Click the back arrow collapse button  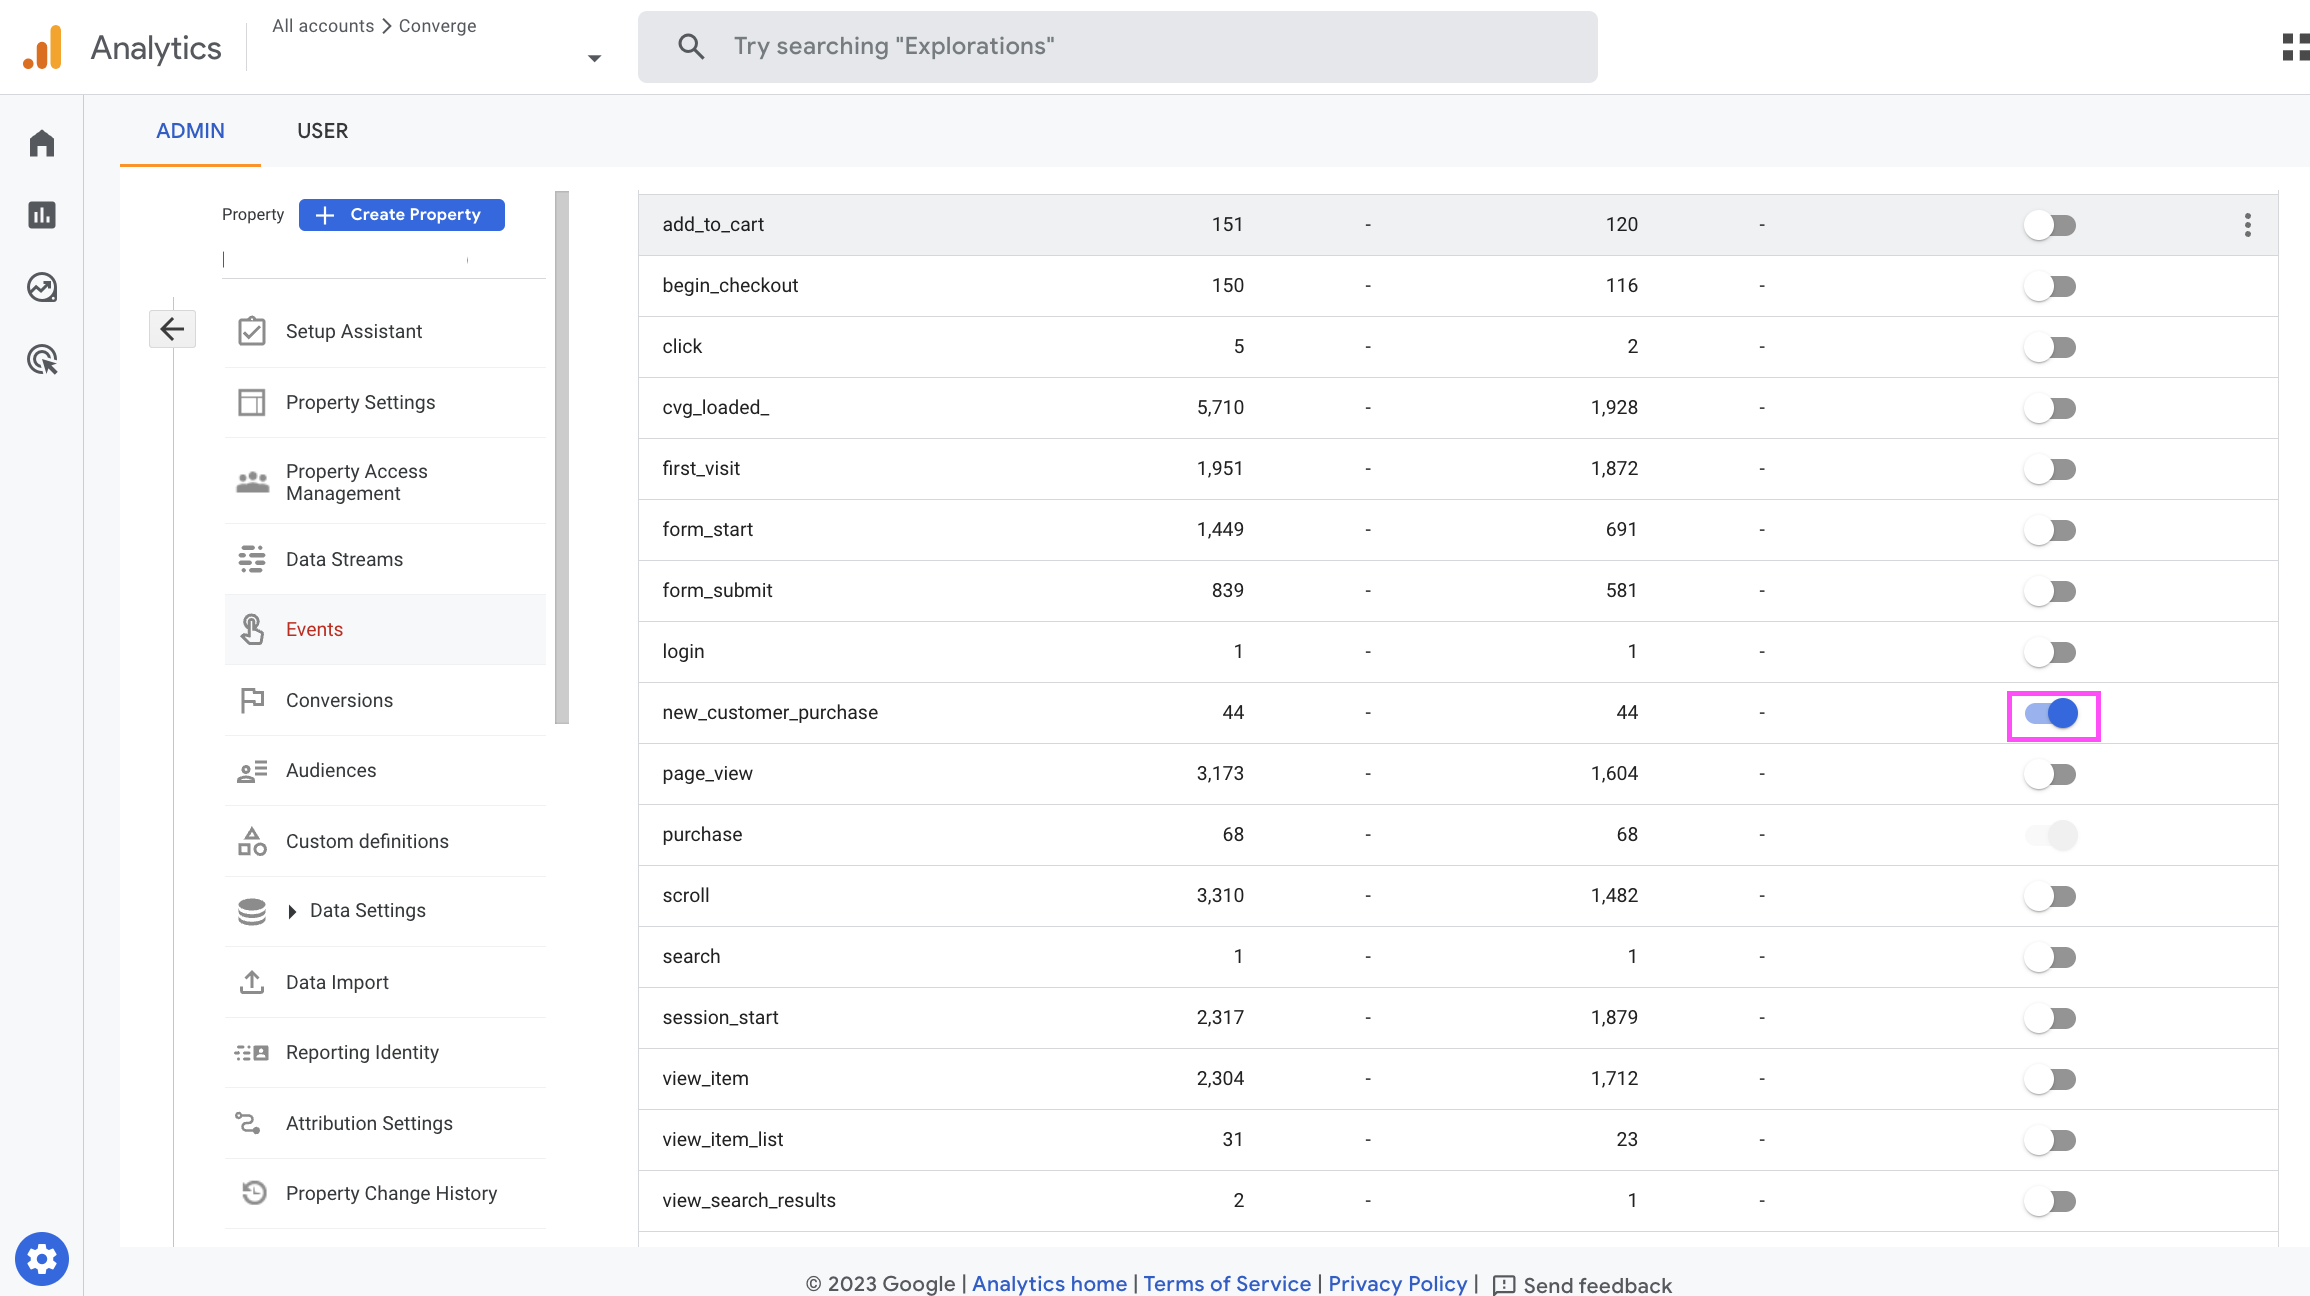(x=172, y=329)
